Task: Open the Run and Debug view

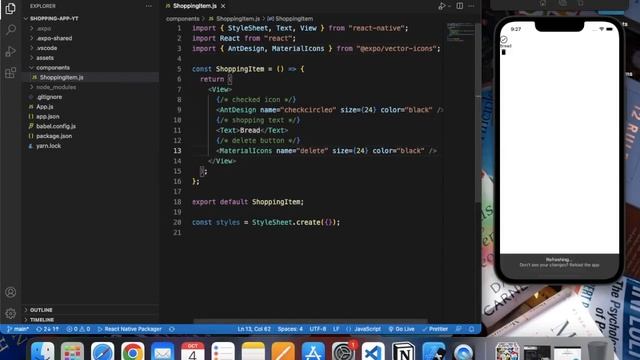Action: 11,51
